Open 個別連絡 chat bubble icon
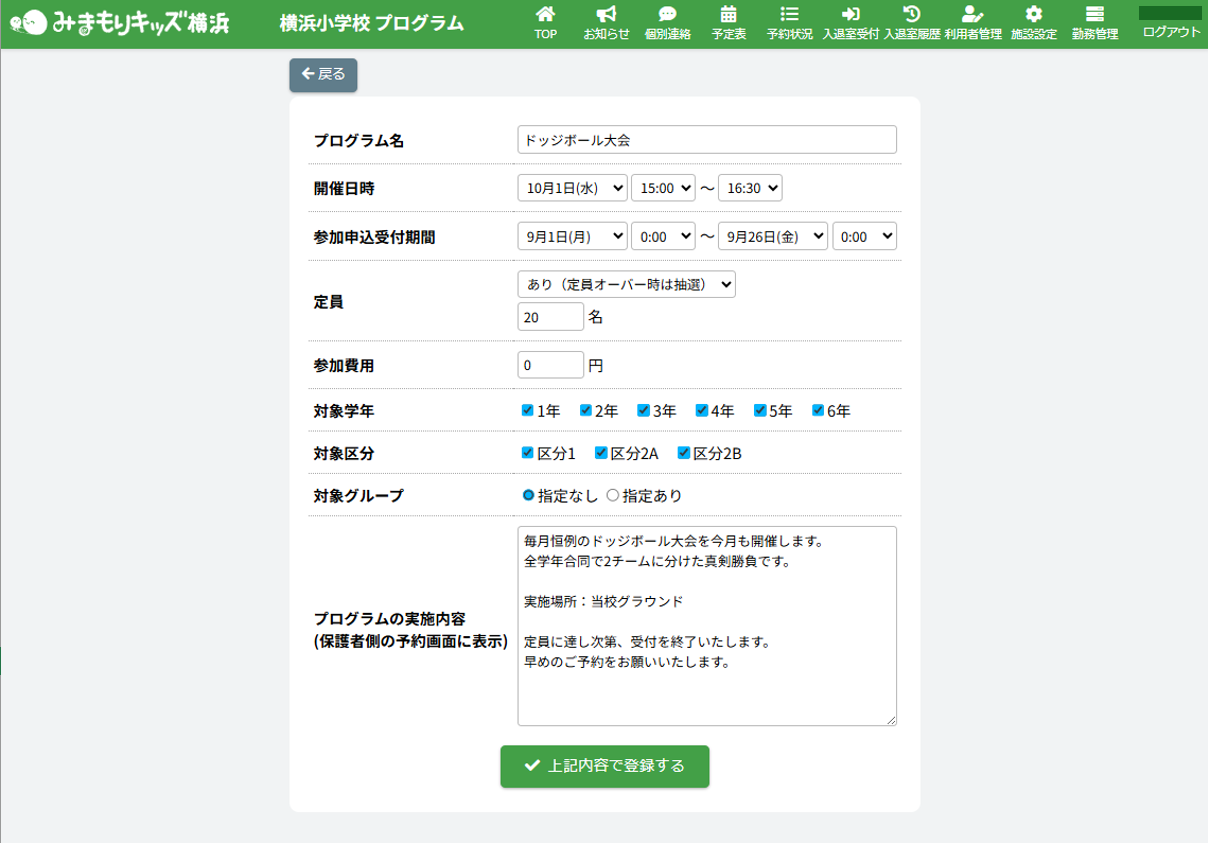 pos(667,14)
